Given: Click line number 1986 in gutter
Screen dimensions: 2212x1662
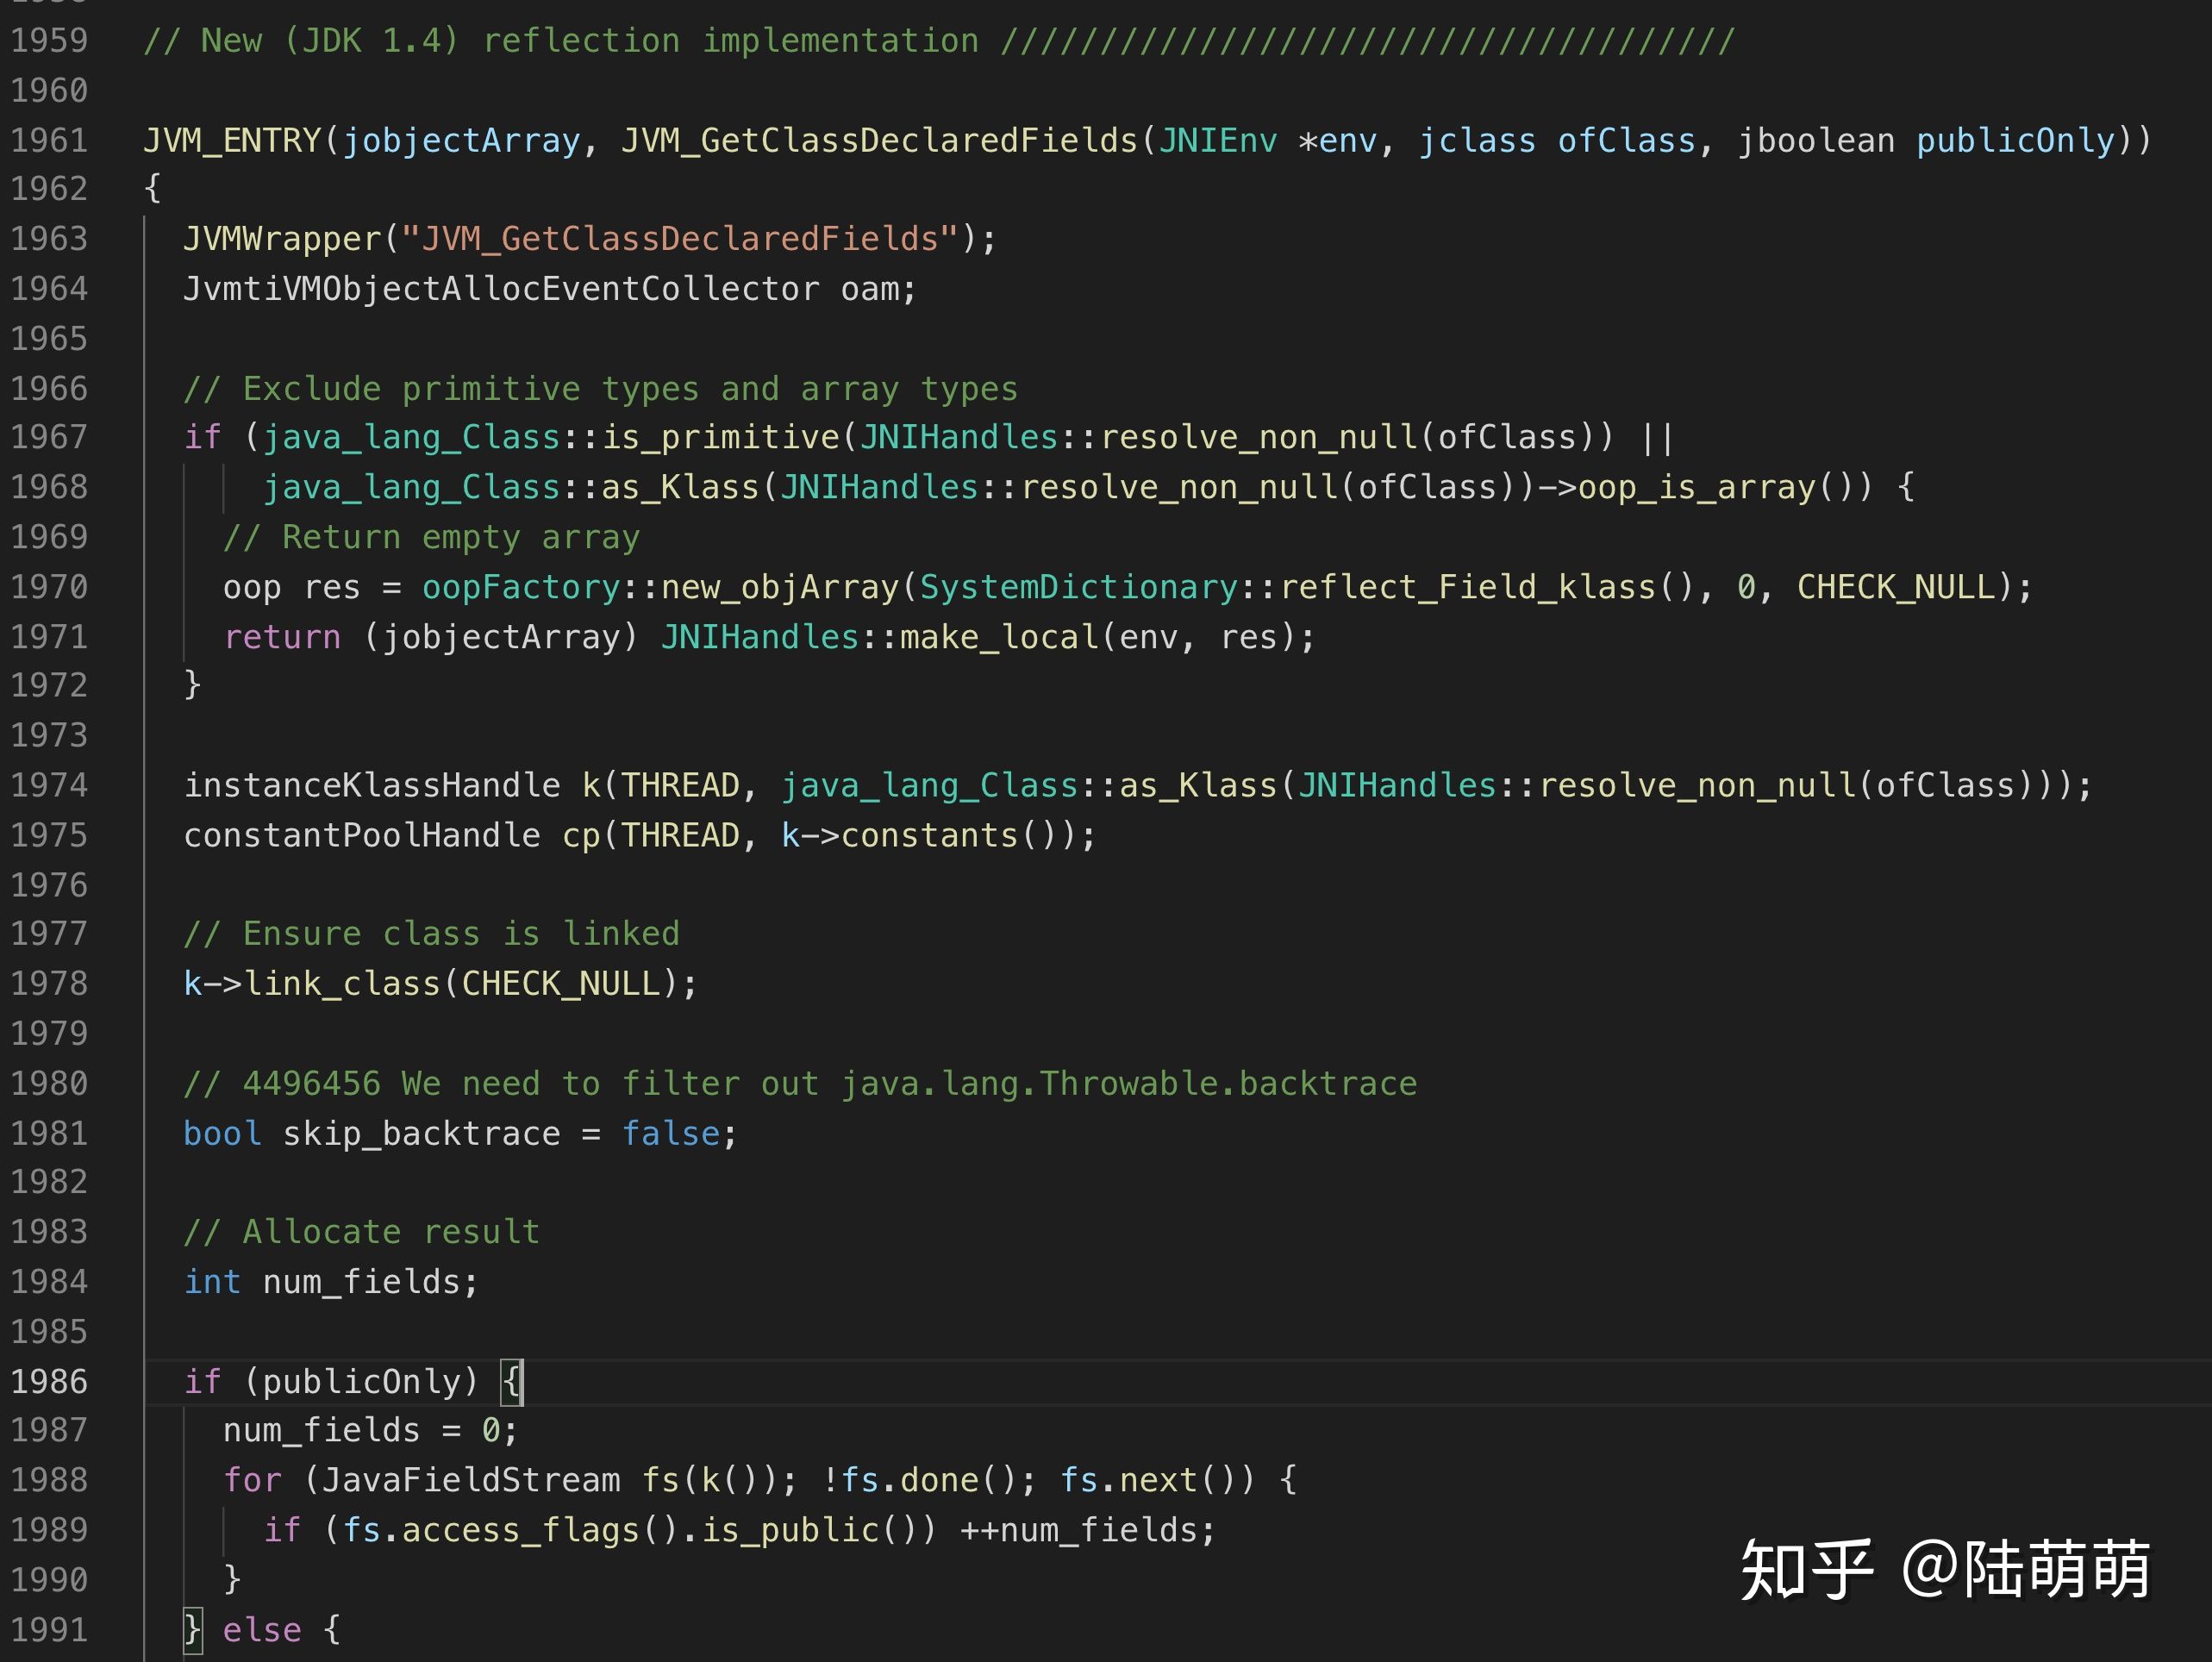Looking at the screenshot, I should (x=49, y=1381).
